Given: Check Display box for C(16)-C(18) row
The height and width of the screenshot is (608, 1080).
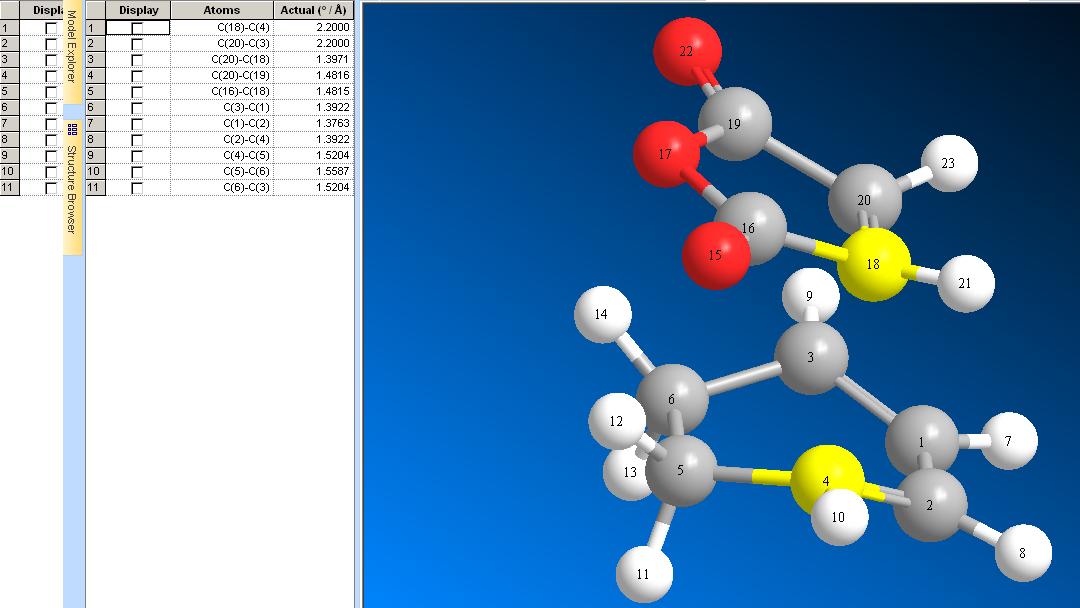Looking at the screenshot, I should coord(137,92).
